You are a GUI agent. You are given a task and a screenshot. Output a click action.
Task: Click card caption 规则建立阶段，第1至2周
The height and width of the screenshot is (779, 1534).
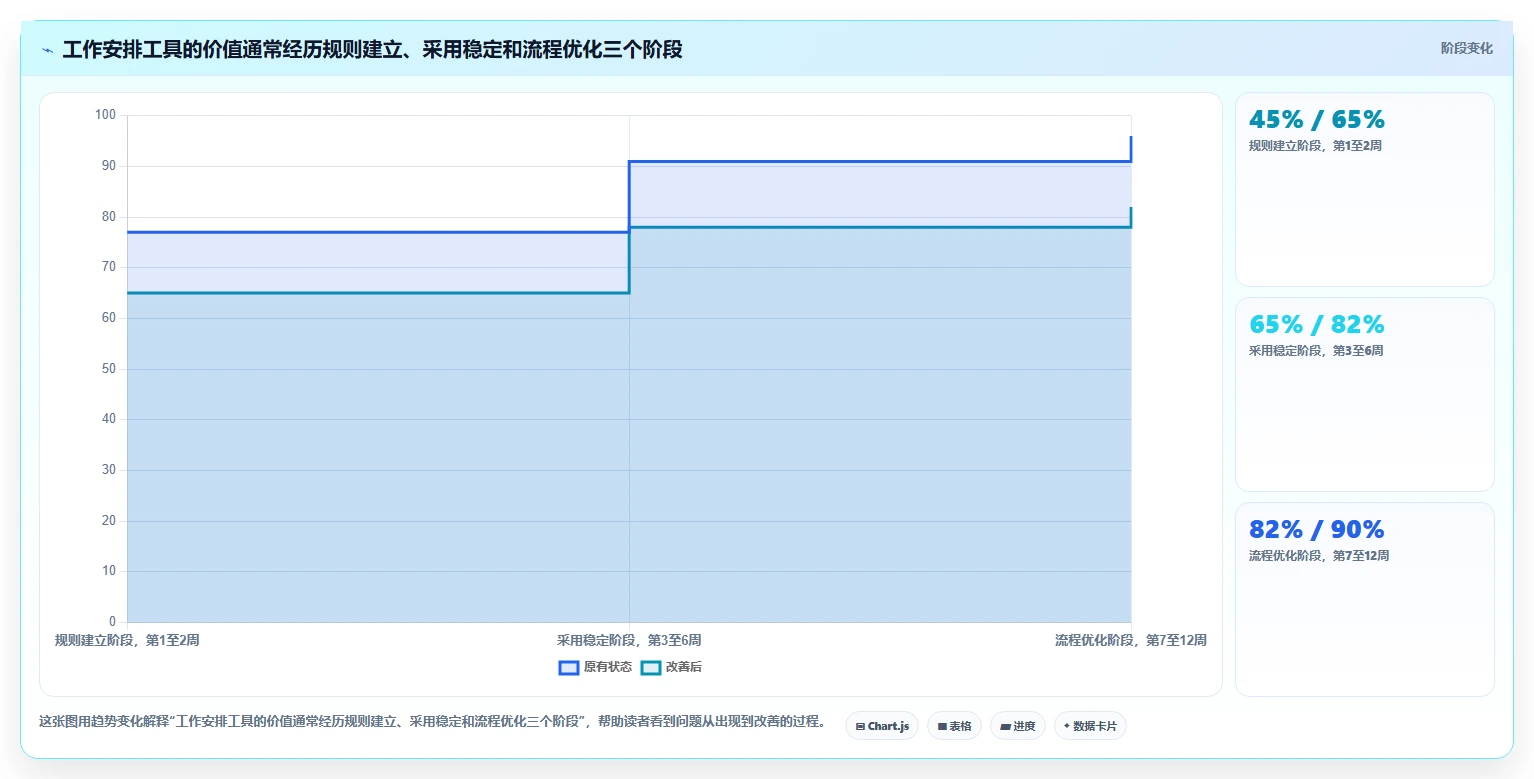[x=1315, y=146]
